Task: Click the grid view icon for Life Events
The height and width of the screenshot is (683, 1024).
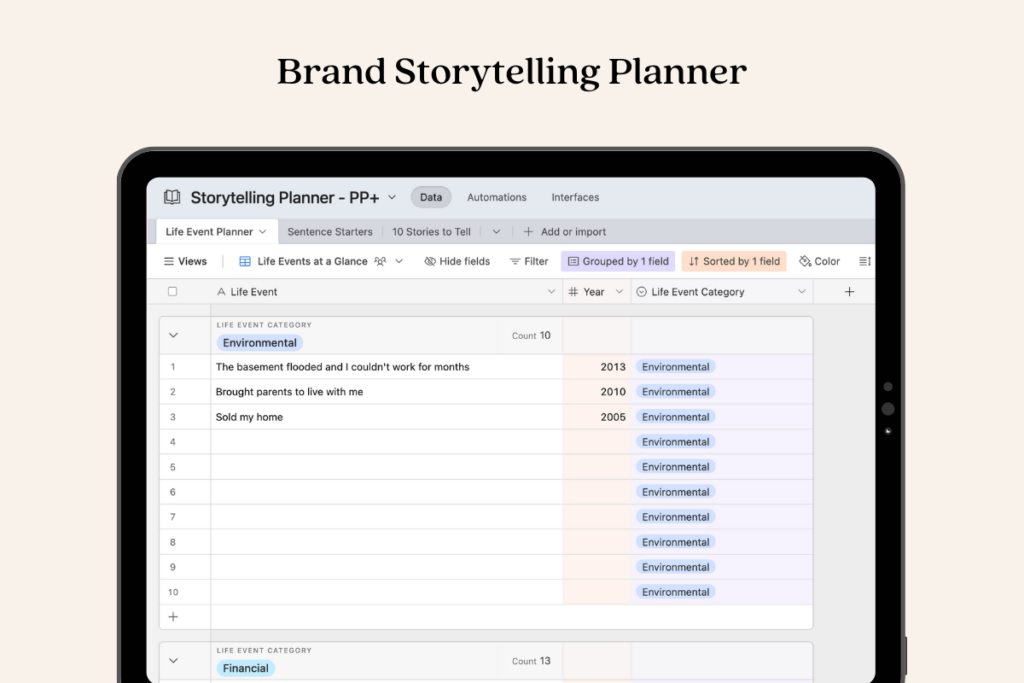Action: click(245, 261)
